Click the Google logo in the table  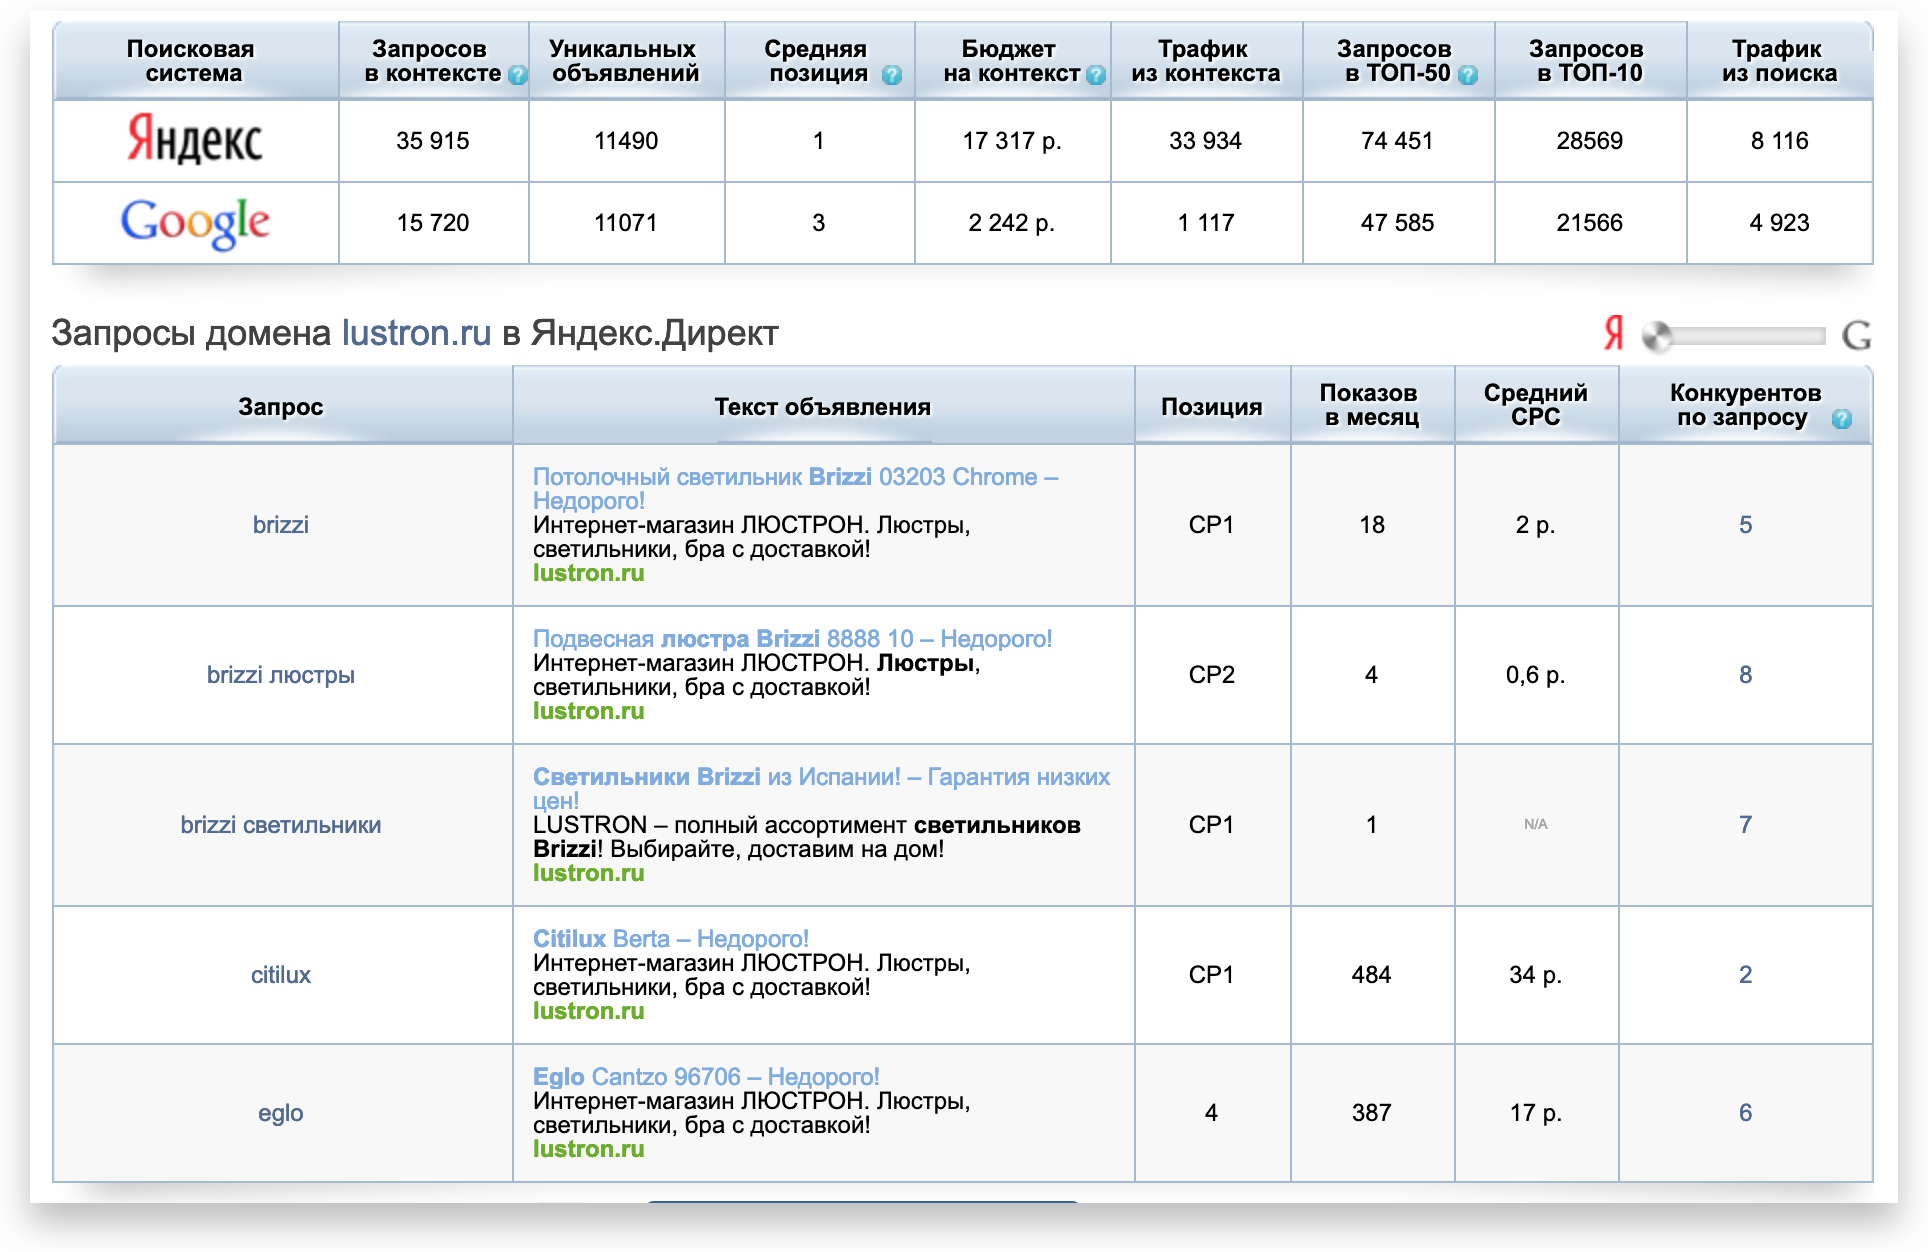coord(195,222)
